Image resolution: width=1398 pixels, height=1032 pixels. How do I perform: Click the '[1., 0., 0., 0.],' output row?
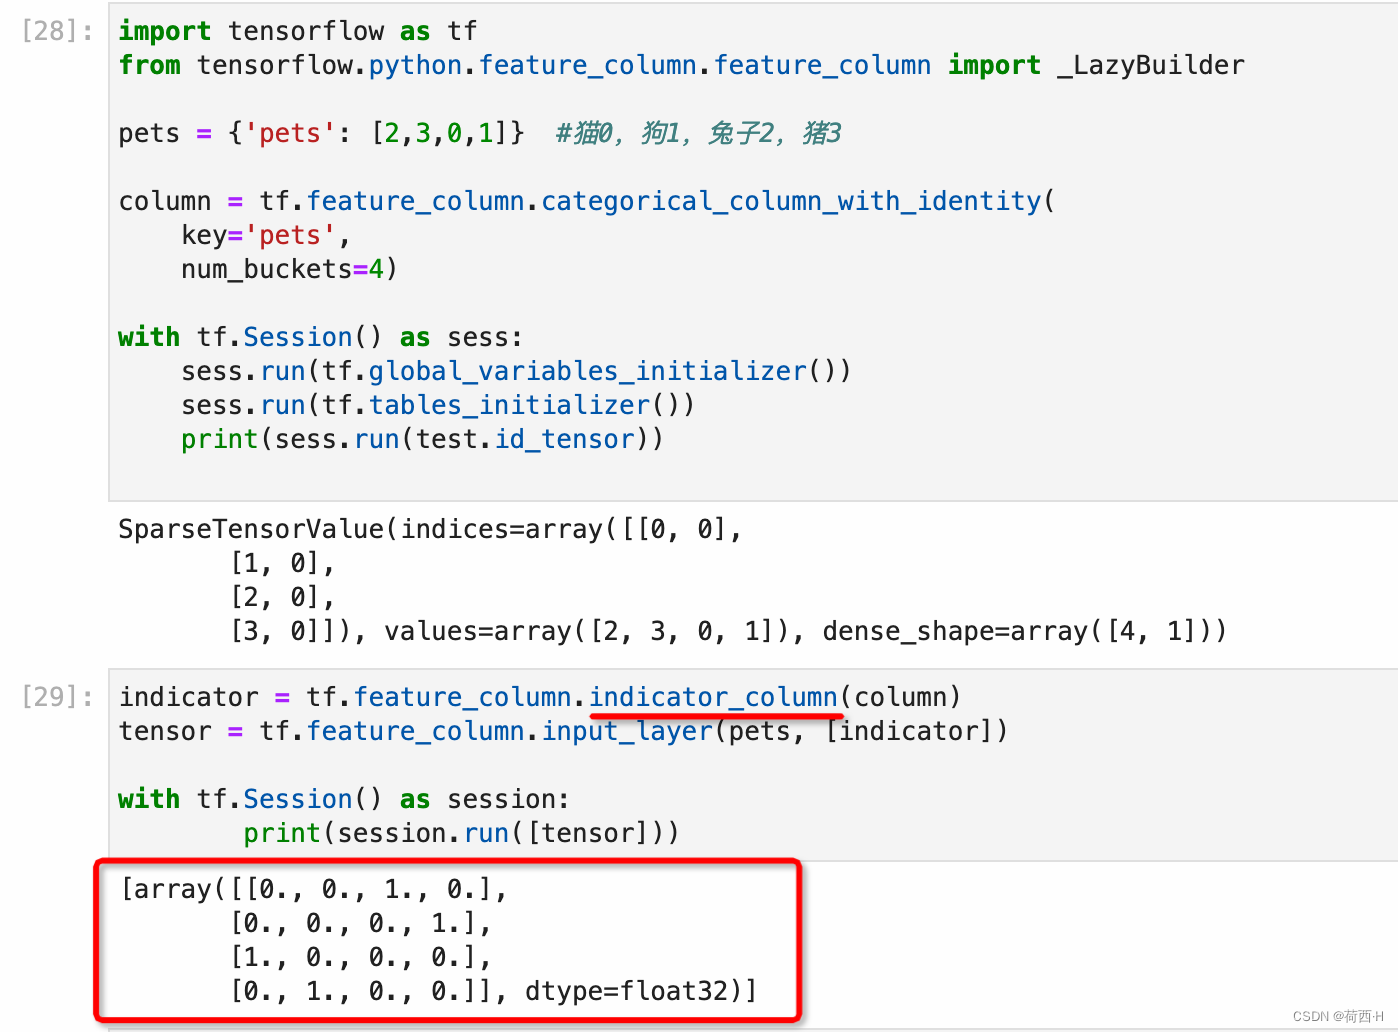point(361,957)
